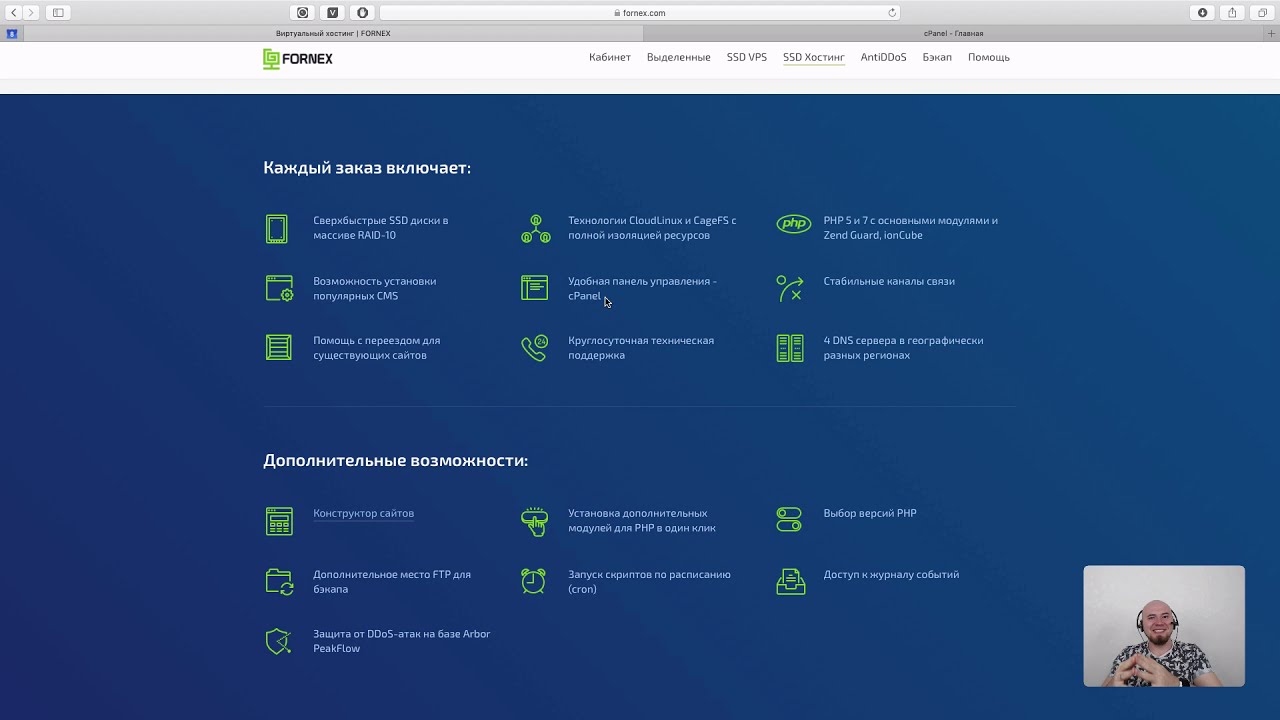Image resolution: width=1280 pixels, height=720 pixels.
Task: Open the SSD VPS menu item
Action: (747, 57)
